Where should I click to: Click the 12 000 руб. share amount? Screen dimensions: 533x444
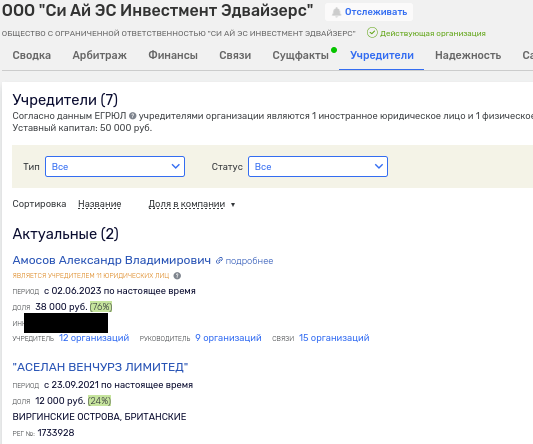(60, 401)
